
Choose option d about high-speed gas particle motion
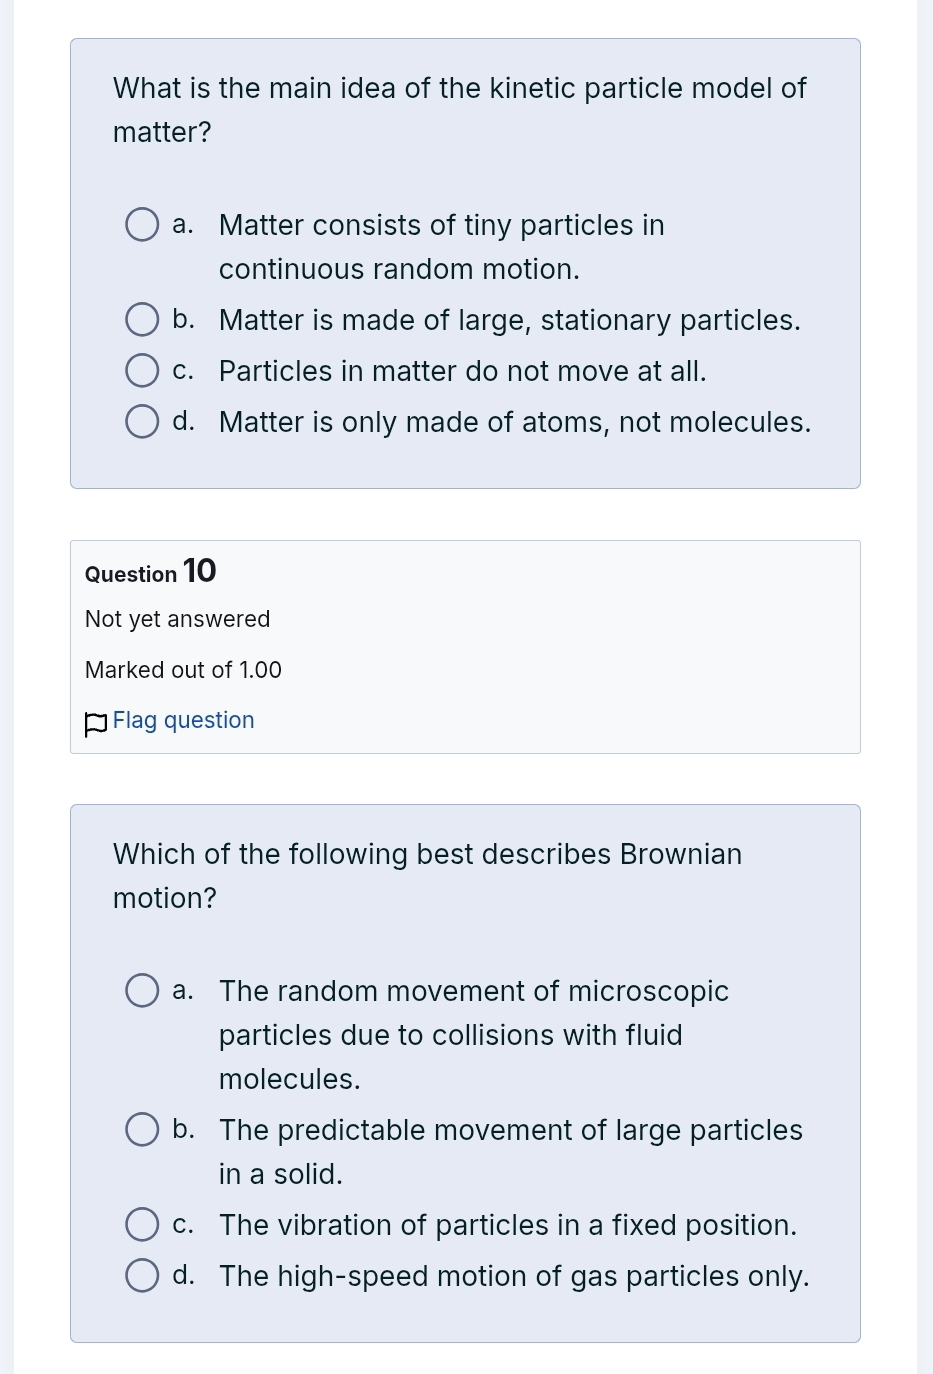(142, 1275)
